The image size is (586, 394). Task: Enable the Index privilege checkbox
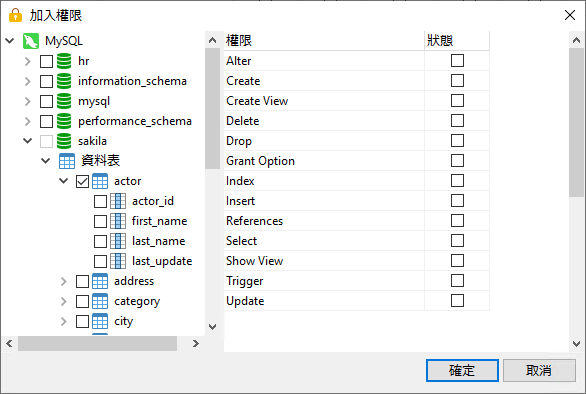457,181
